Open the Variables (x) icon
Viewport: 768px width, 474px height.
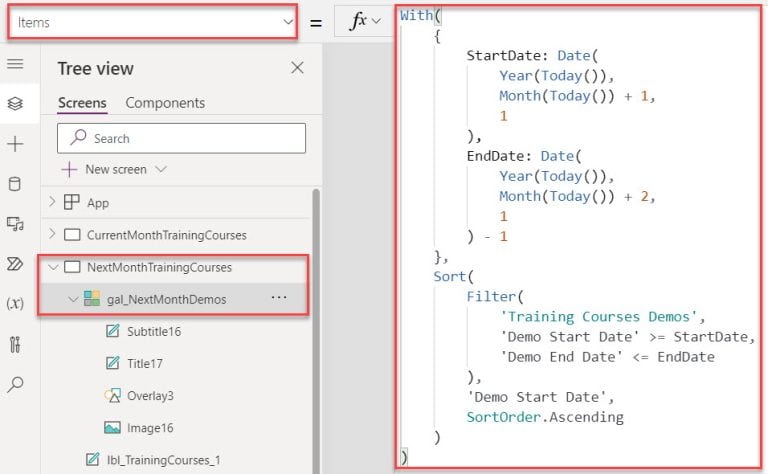click(15, 304)
